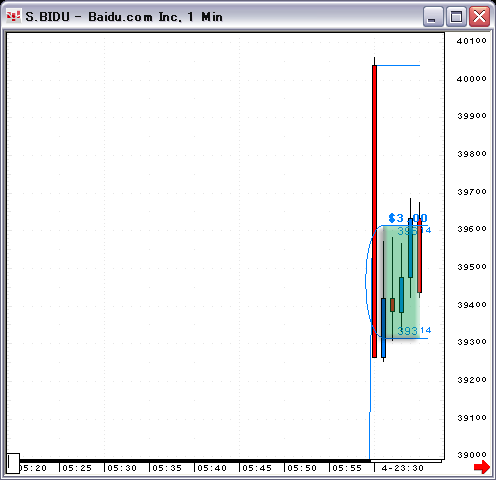Click the first blue candlestick after the red bar
Screen dimensions: 496x480
point(383,328)
